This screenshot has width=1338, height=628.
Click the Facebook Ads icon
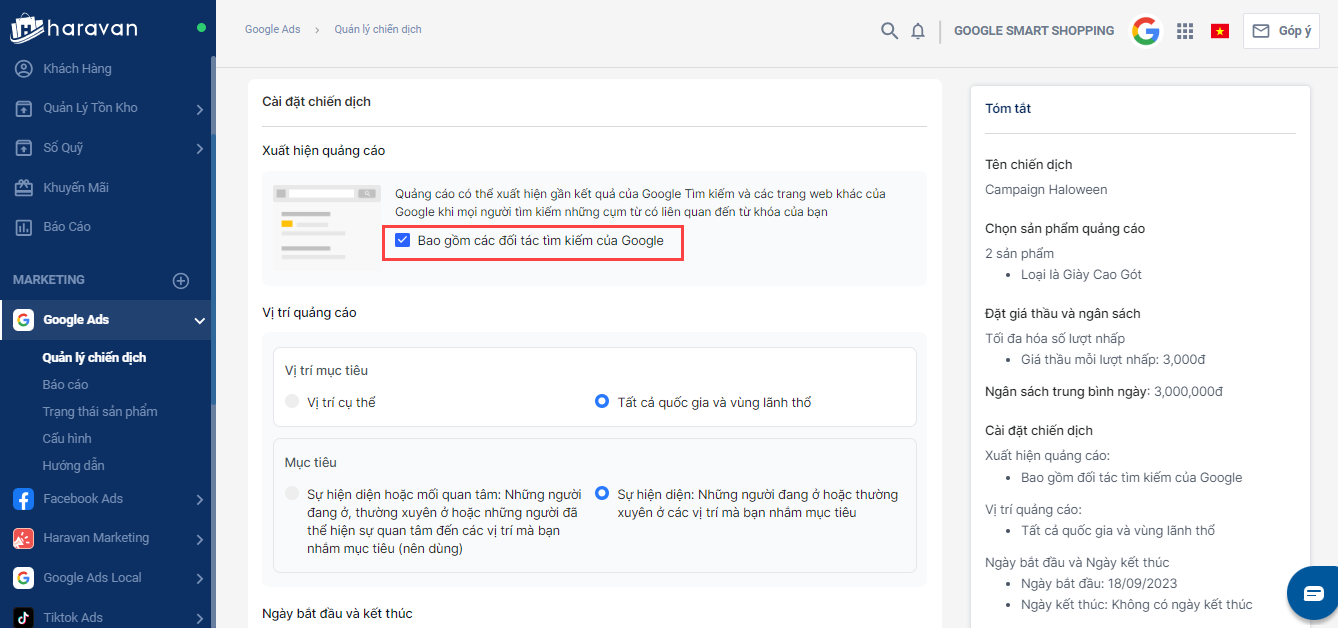click(x=23, y=499)
